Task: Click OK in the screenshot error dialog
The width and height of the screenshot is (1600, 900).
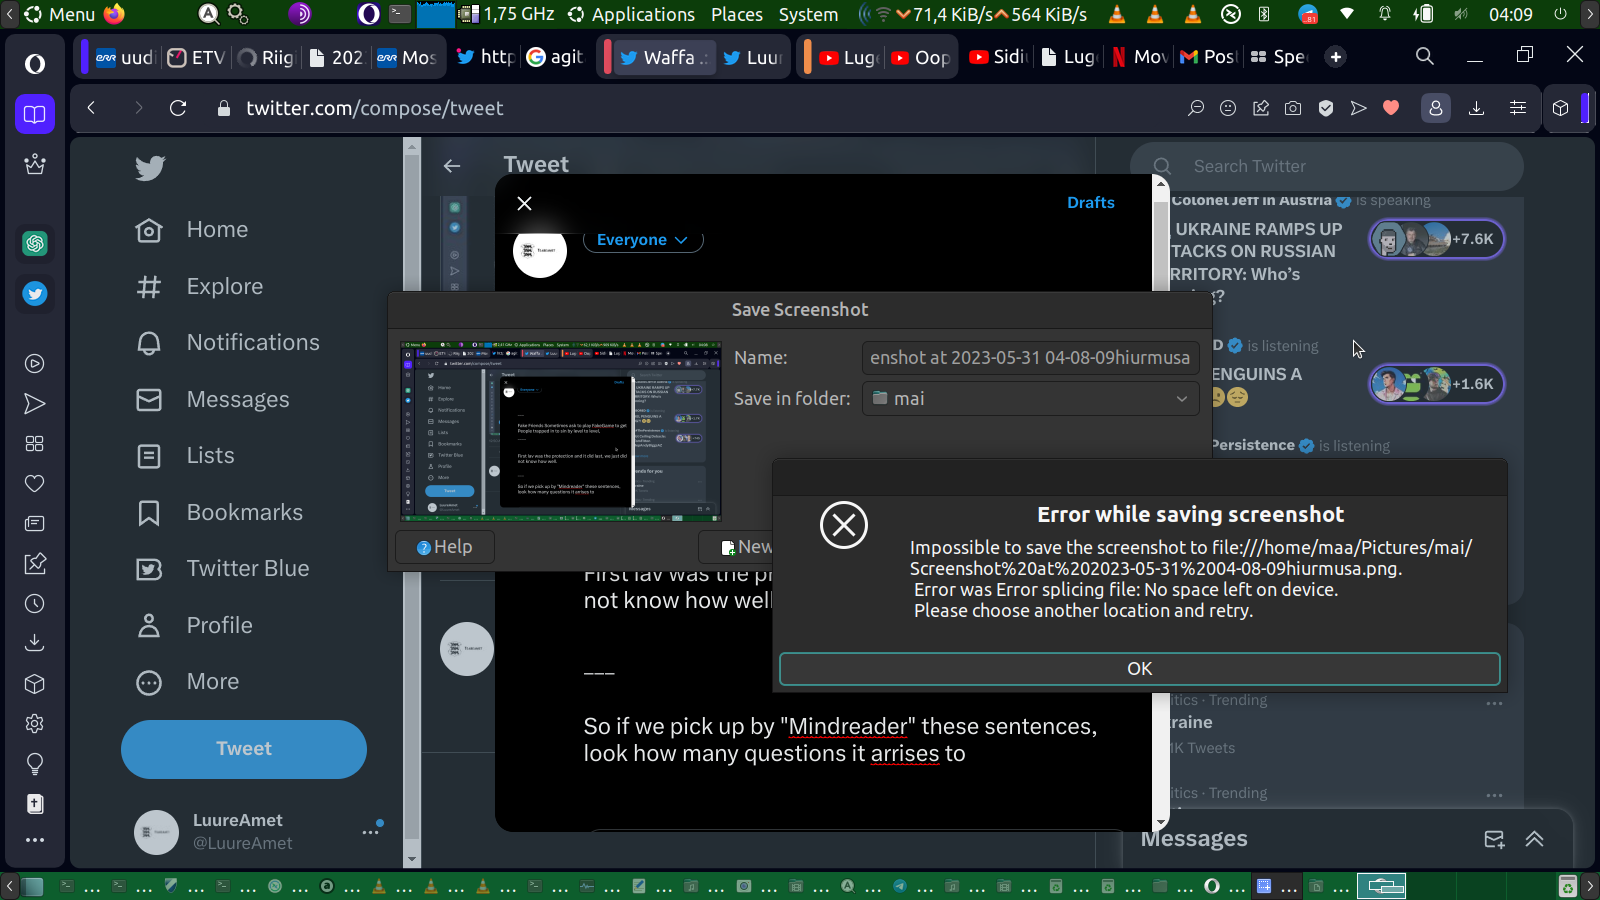Action: pos(1139,669)
